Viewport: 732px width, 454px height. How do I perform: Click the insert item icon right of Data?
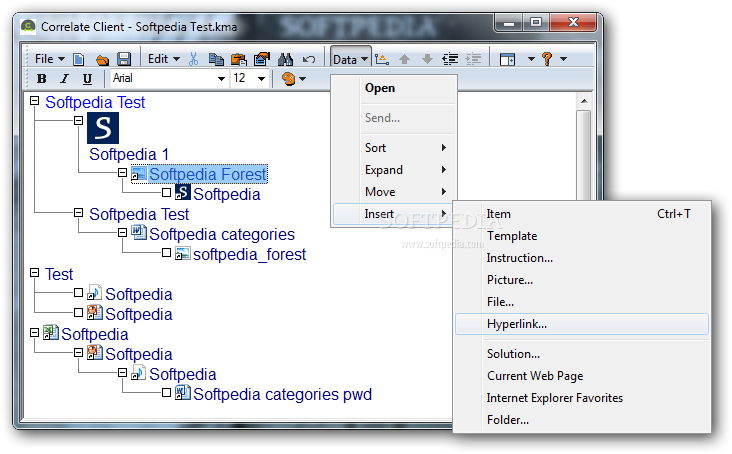(x=382, y=59)
